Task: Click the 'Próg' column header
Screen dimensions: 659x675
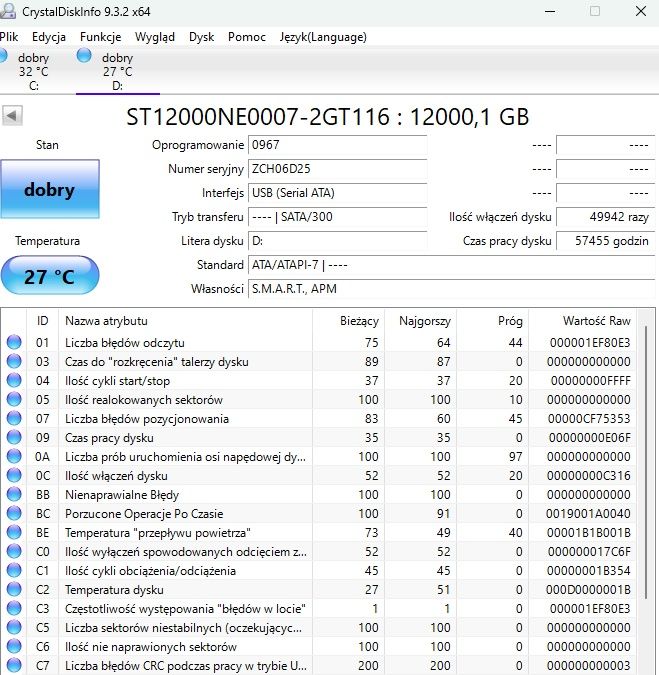Action: 492,321
